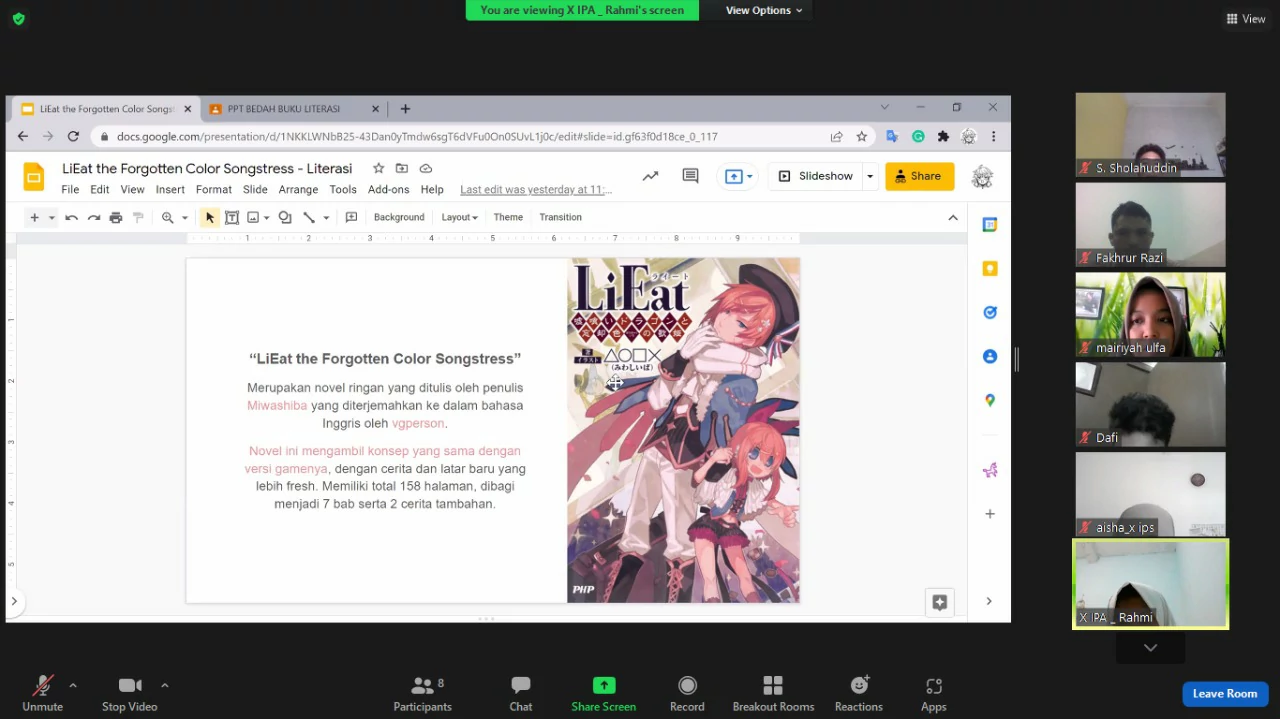The image size is (1280, 719).
Task: Select the Text box tool
Action: 232,217
